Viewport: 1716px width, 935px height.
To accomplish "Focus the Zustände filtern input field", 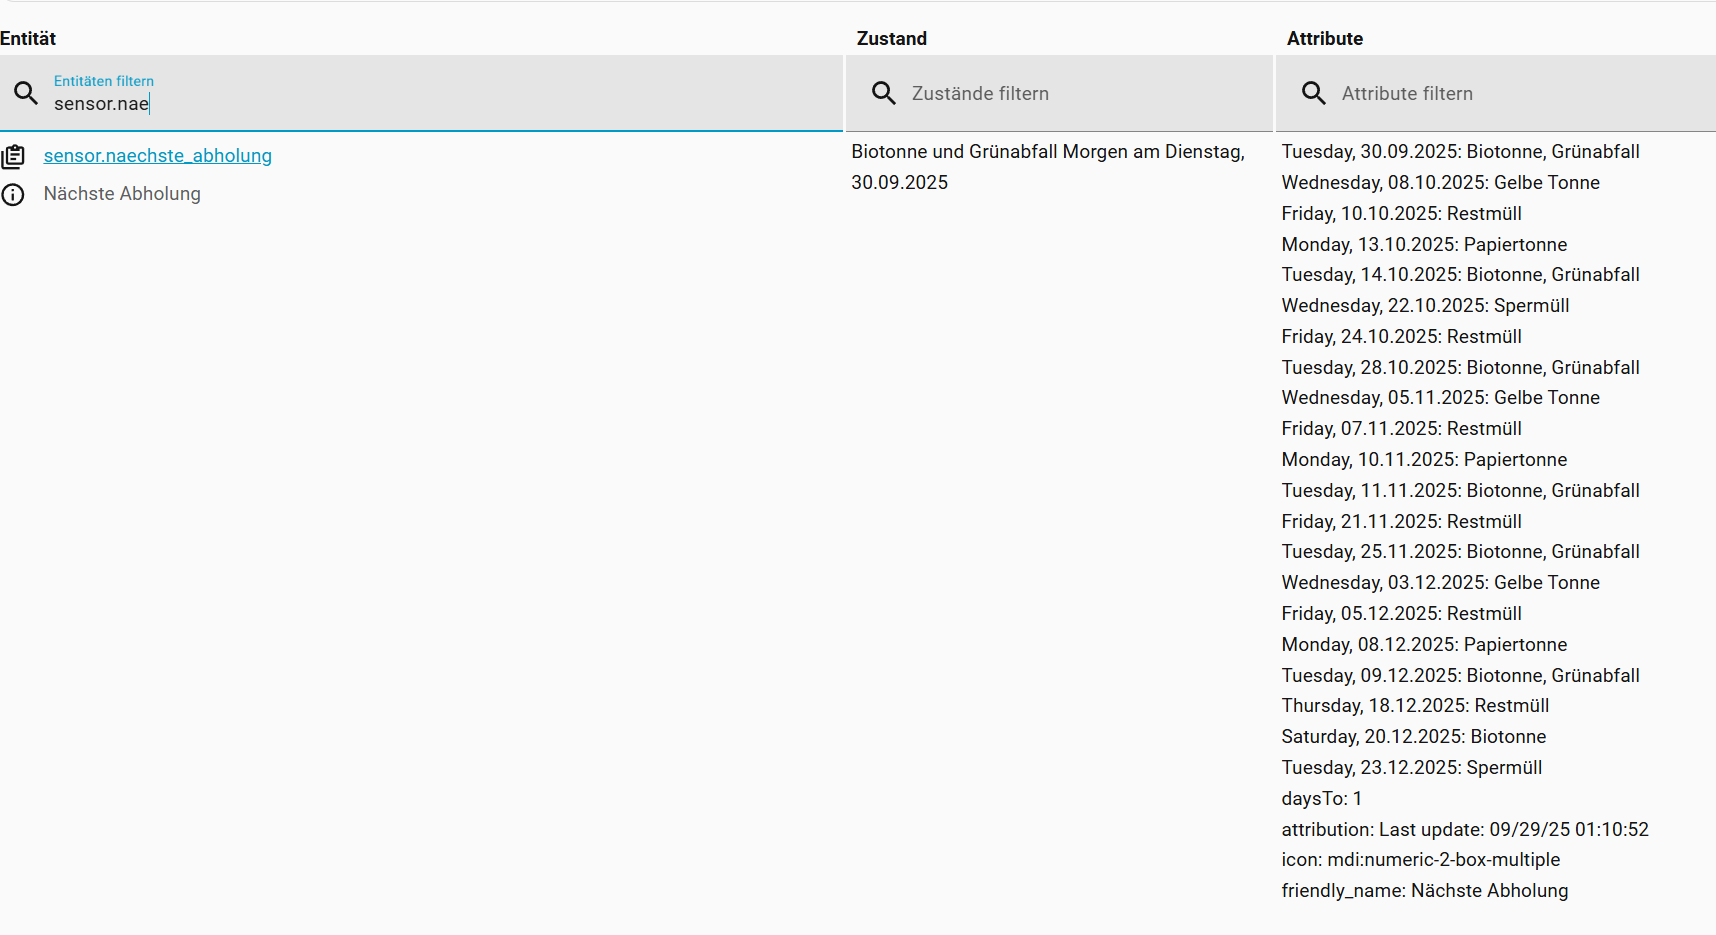I will (x=1080, y=94).
